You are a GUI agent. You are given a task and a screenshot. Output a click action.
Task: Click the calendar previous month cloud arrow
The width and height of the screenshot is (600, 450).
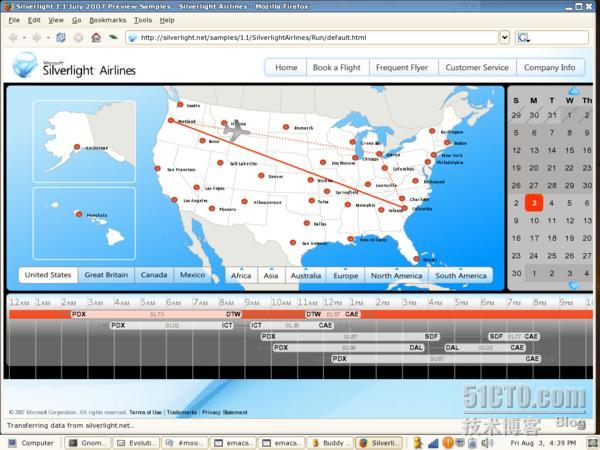pyautogui.click(x=574, y=91)
